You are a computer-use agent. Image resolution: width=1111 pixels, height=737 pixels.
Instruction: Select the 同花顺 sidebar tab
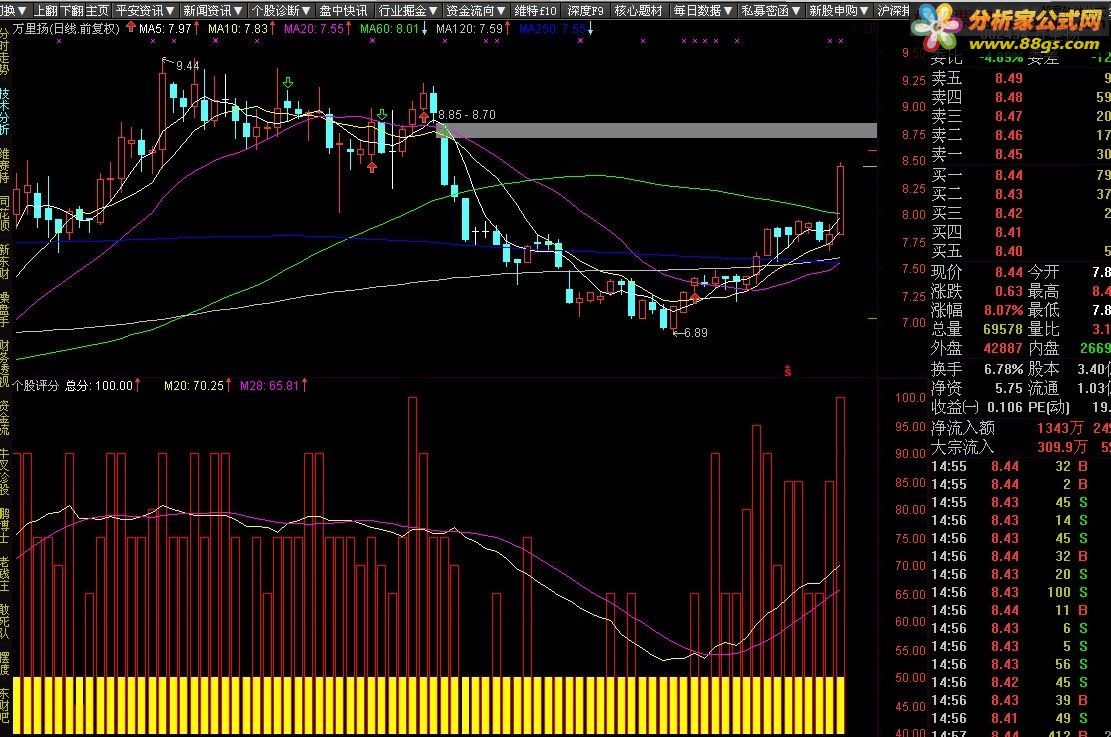(5, 214)
